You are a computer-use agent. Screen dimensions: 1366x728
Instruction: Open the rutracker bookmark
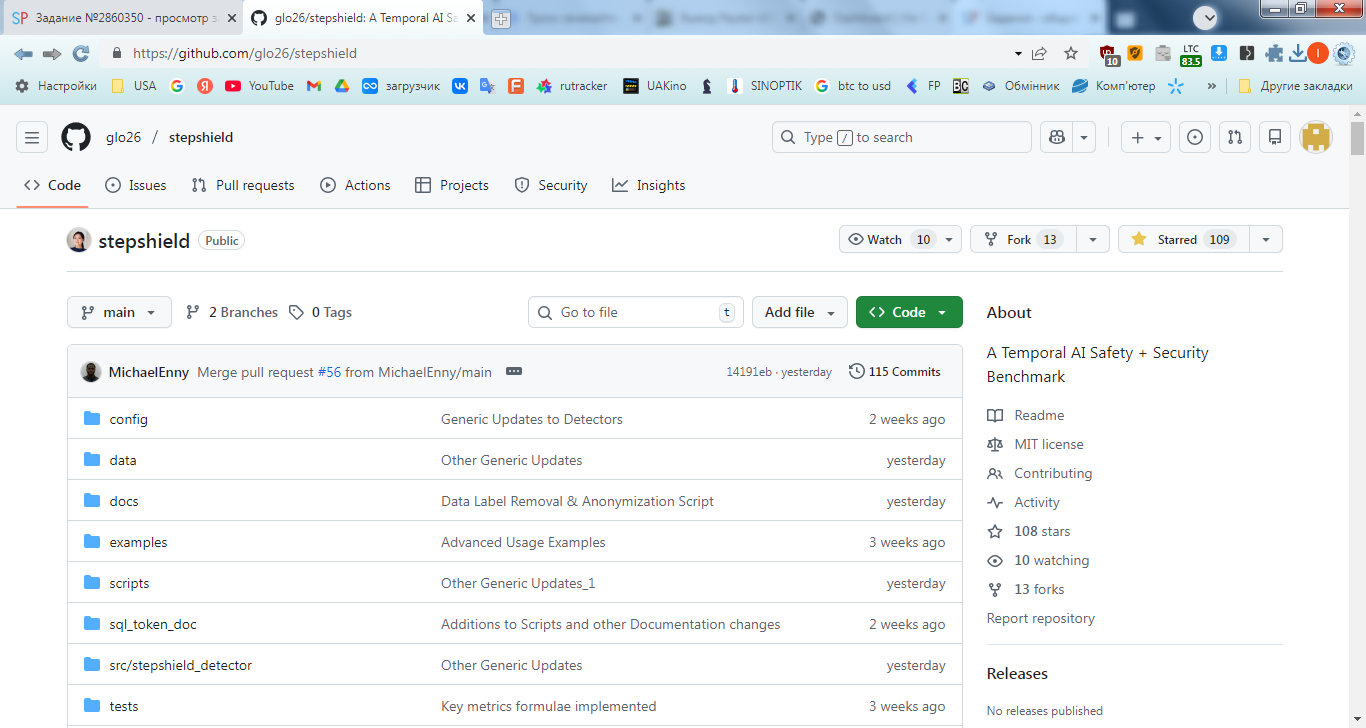pos(572,86)
